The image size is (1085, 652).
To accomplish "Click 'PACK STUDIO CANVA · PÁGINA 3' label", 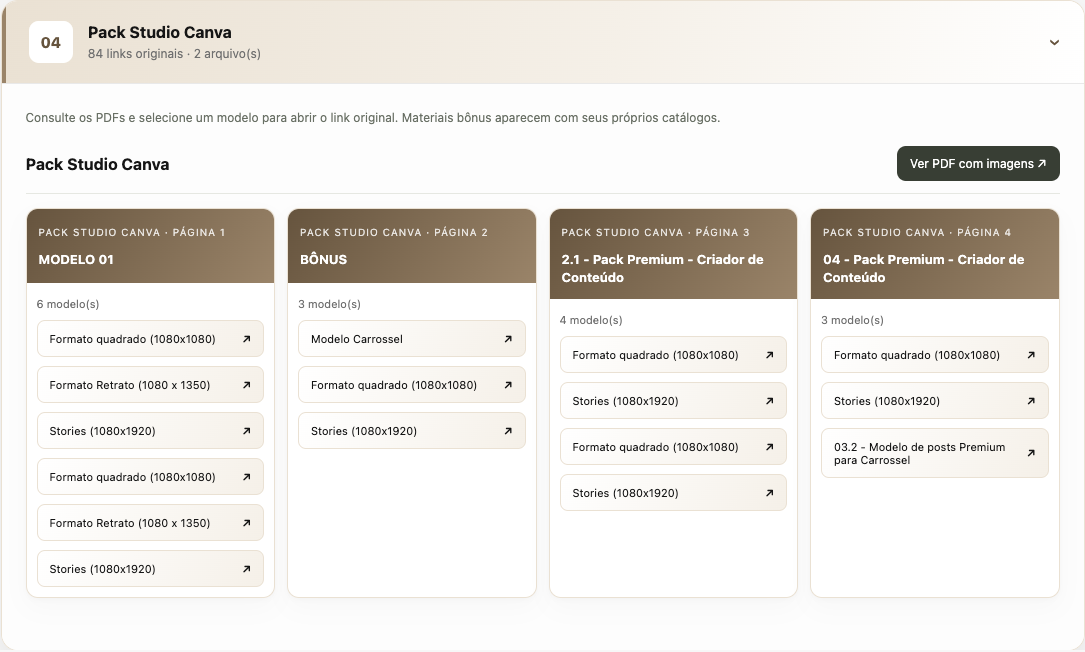I will click(x=655, y=233).
